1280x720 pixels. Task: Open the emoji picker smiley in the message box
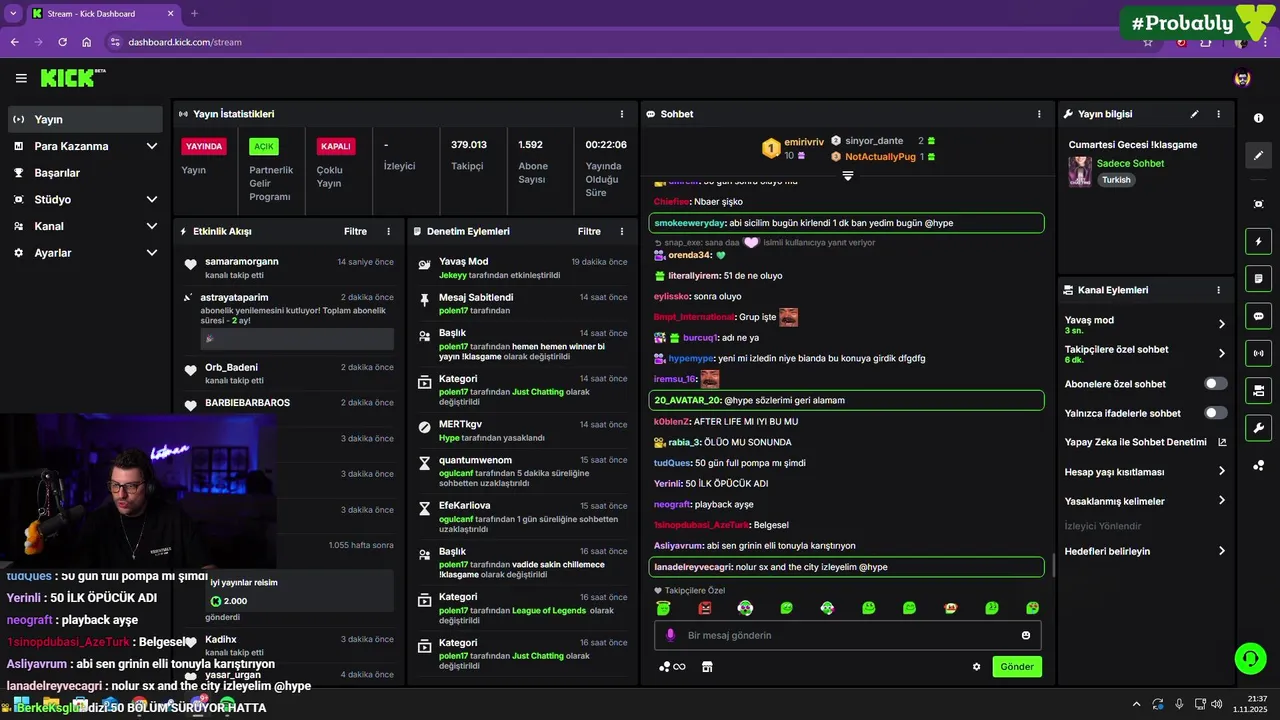[x=1026, y=635]
